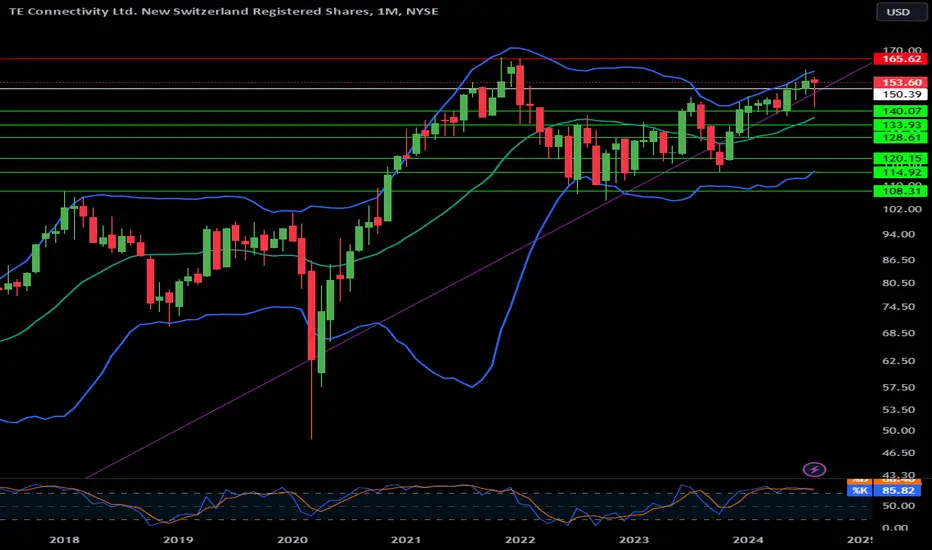Click the 74.50 price axis value
Image resolution: width=932 pixels, height=550 pixels.
tap(898, 307)
